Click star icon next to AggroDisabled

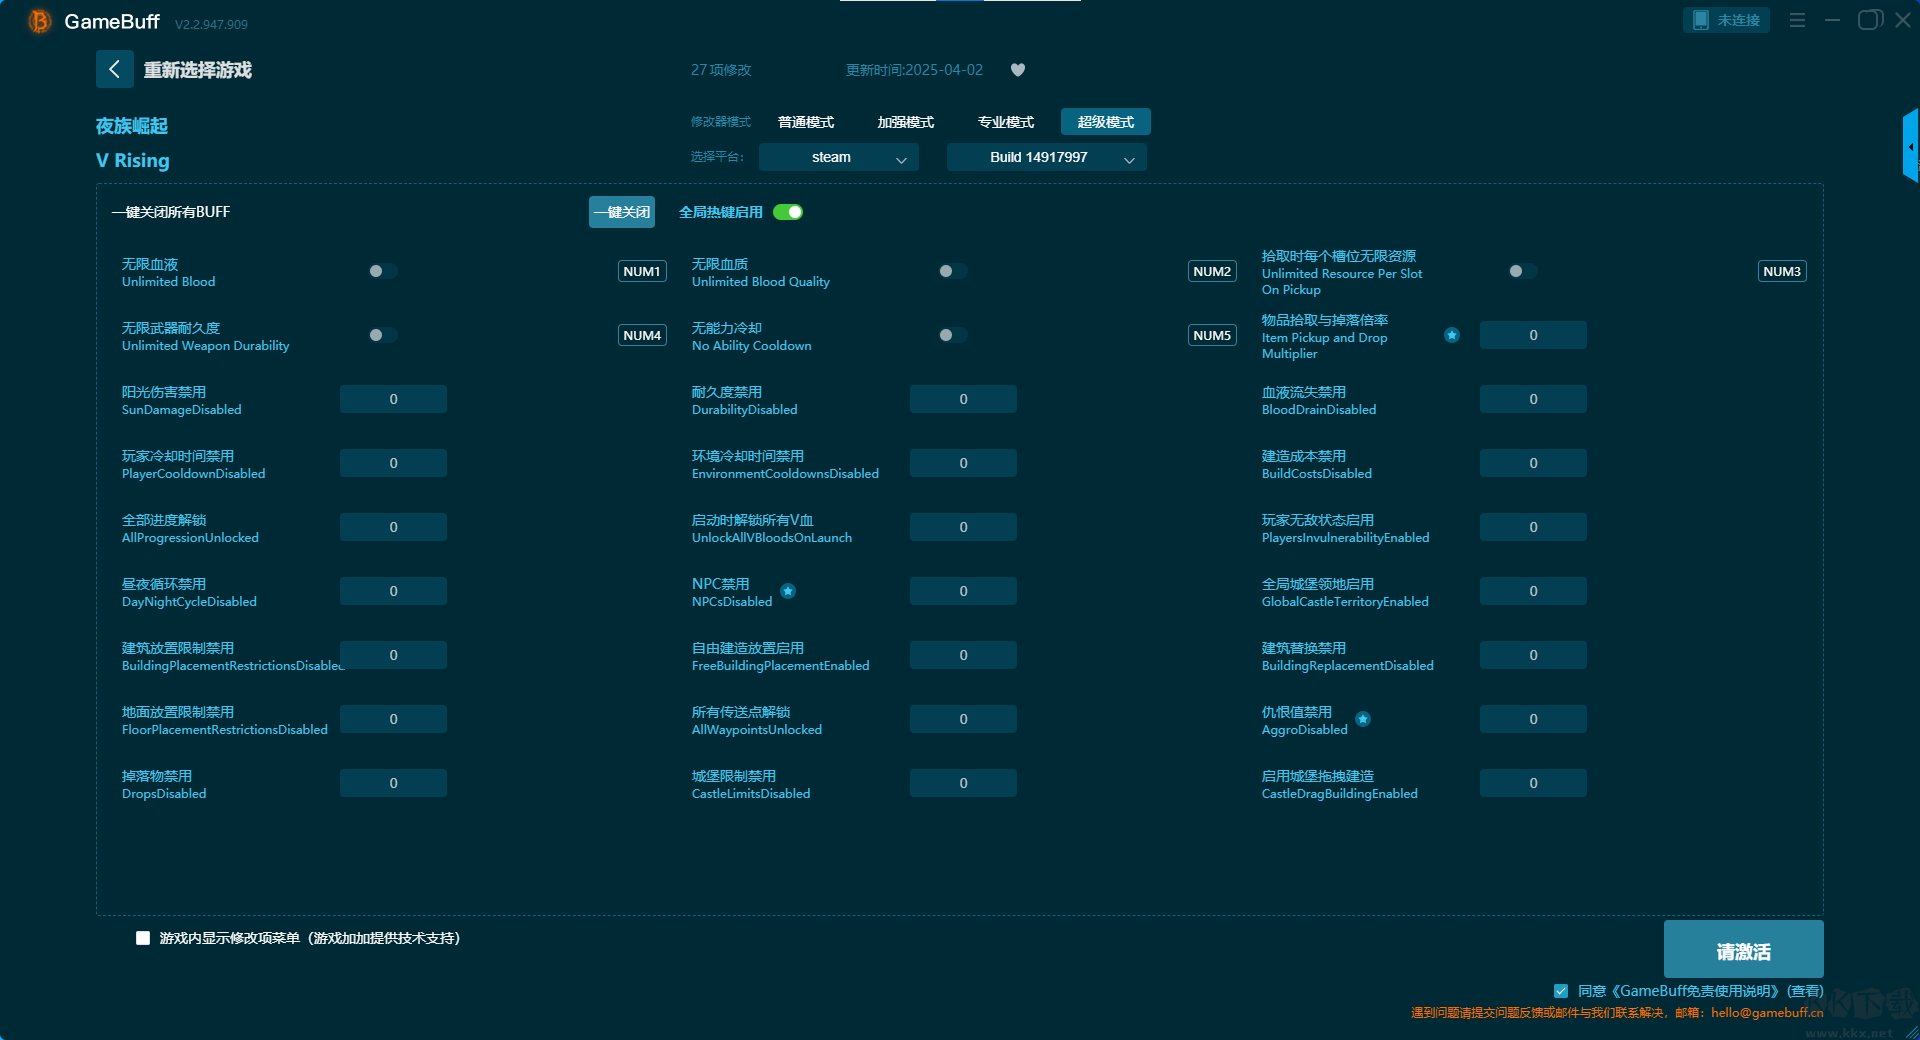(1363, 719)
